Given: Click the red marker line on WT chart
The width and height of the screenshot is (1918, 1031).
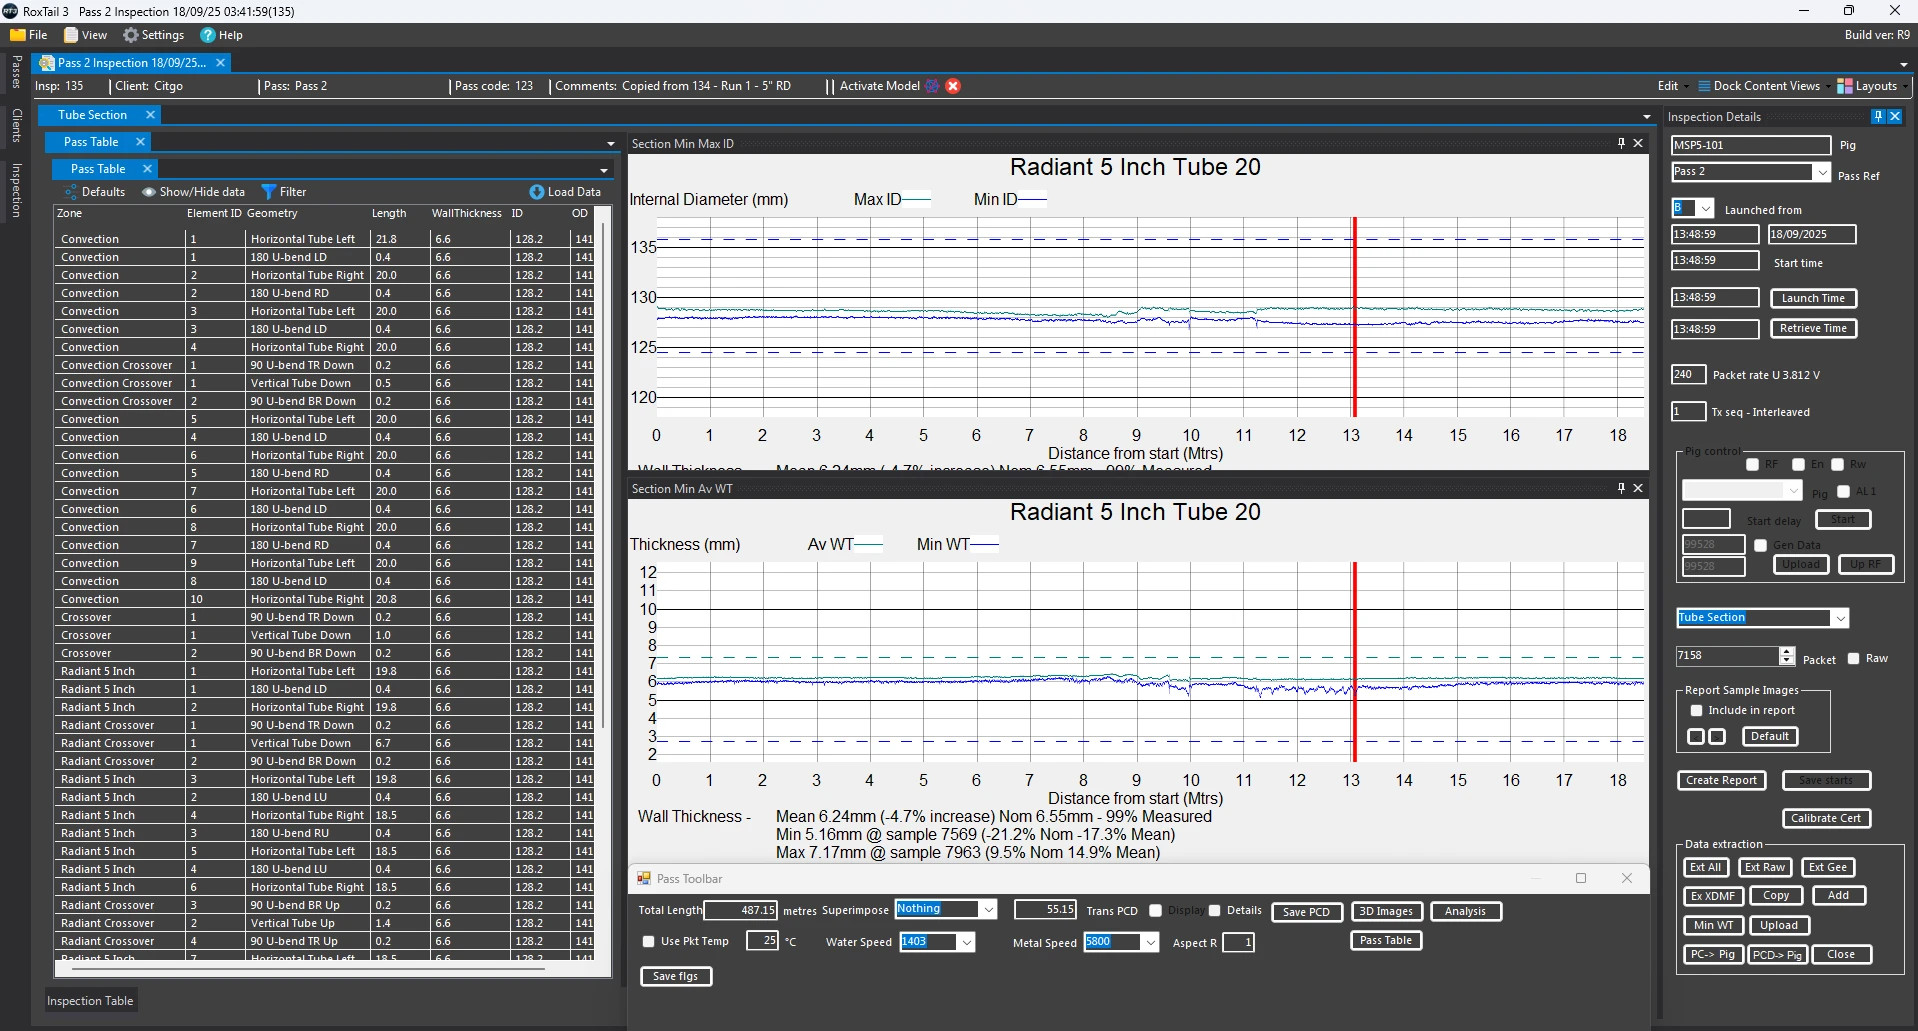Looking at the screenshot, I should pyautogui.click(x=1354, y=662).
